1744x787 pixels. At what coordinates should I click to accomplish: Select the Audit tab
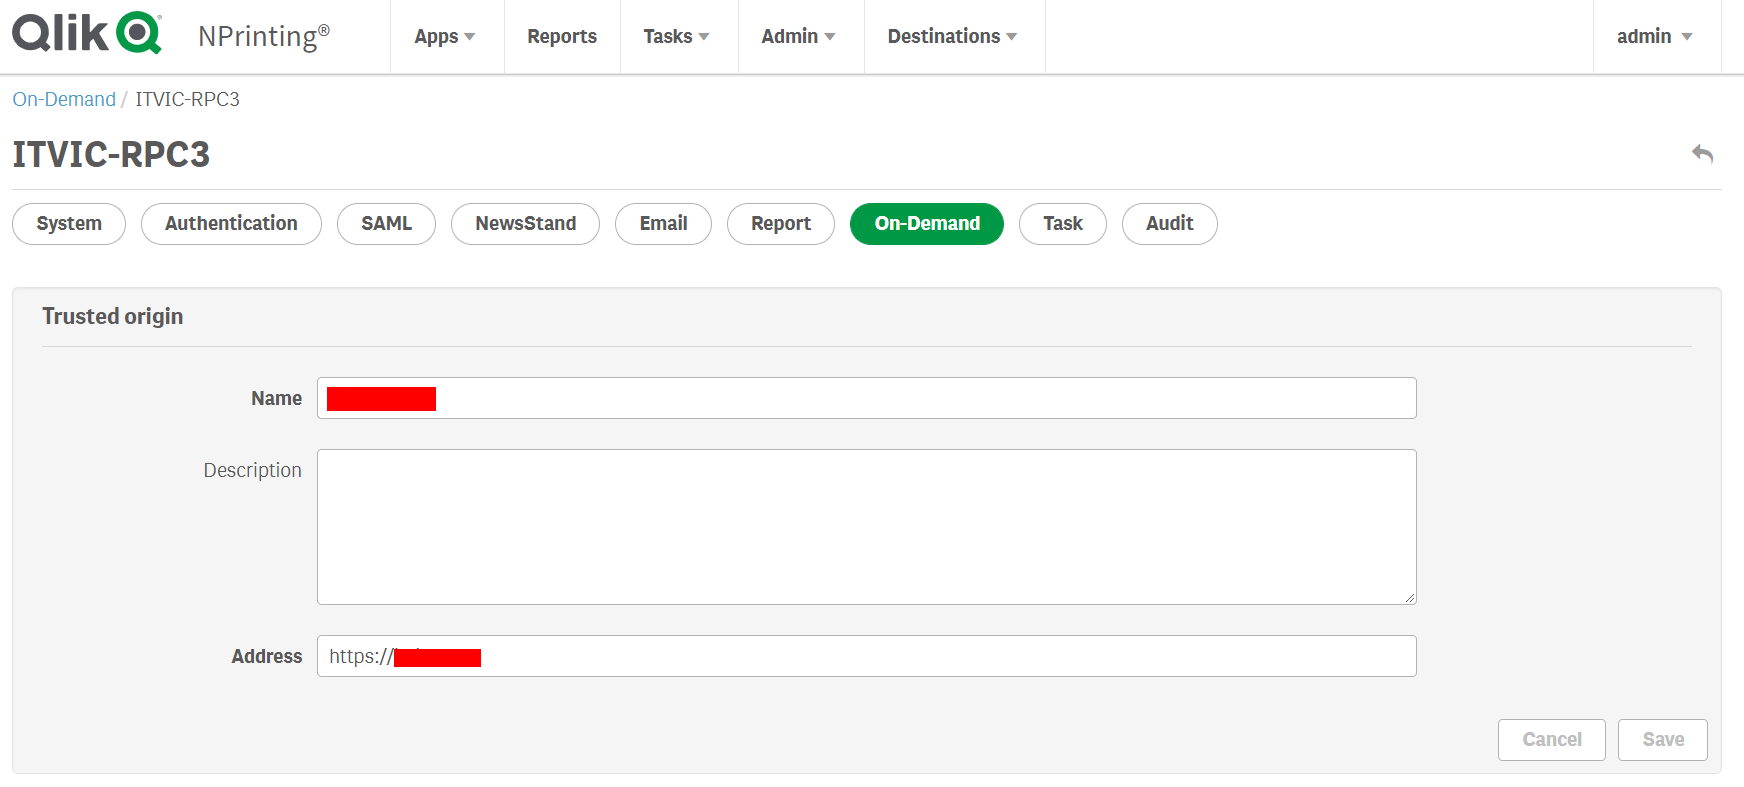1169,224
